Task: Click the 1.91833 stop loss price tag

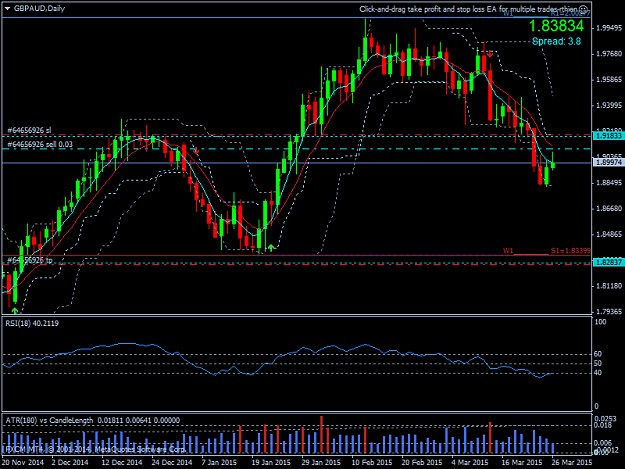Action: click(x=608, y=136)
